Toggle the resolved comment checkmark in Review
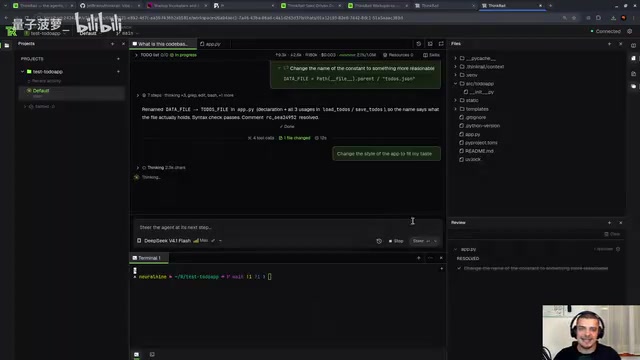The image size is (640, 360). [459, 268]
